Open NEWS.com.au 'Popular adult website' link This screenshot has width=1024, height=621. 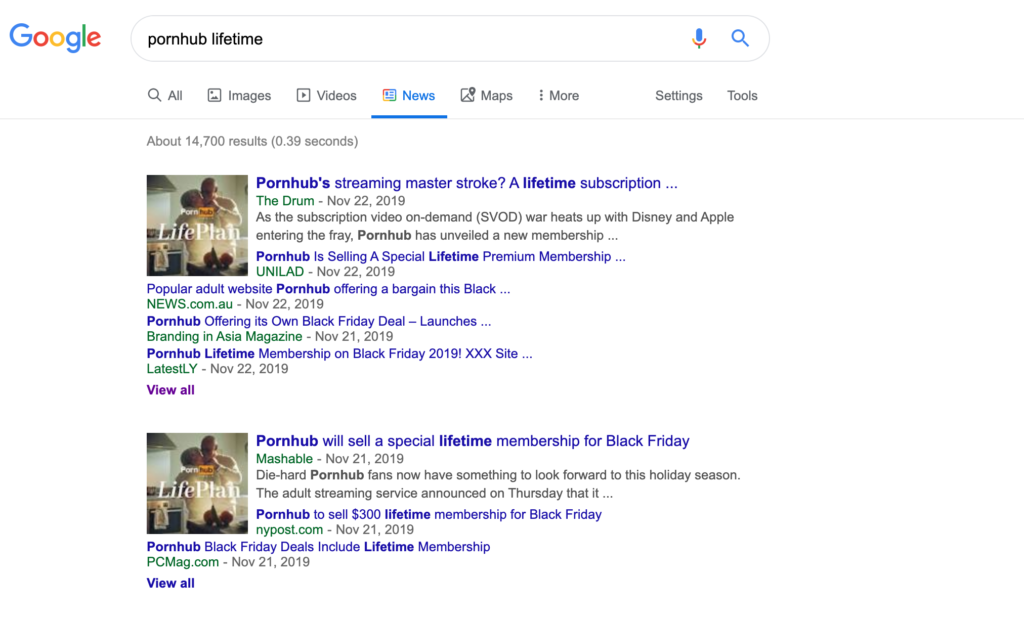(328, 289)
